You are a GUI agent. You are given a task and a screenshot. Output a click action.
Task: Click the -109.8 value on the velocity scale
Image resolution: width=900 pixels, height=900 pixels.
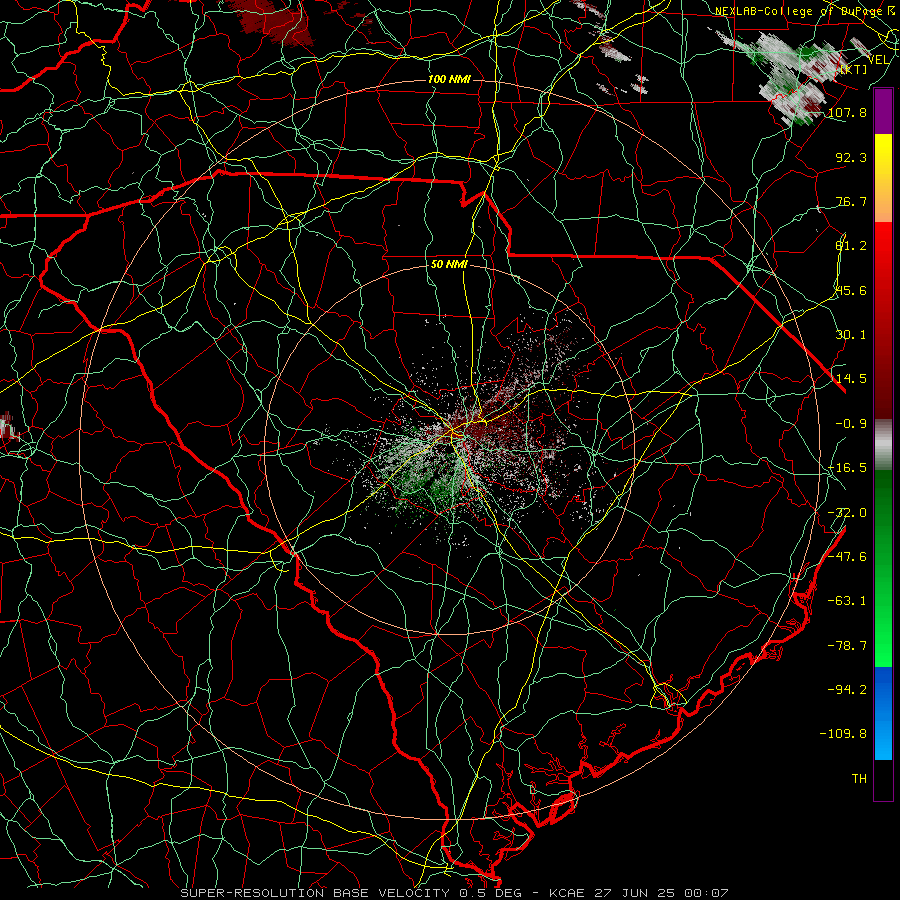844,734
